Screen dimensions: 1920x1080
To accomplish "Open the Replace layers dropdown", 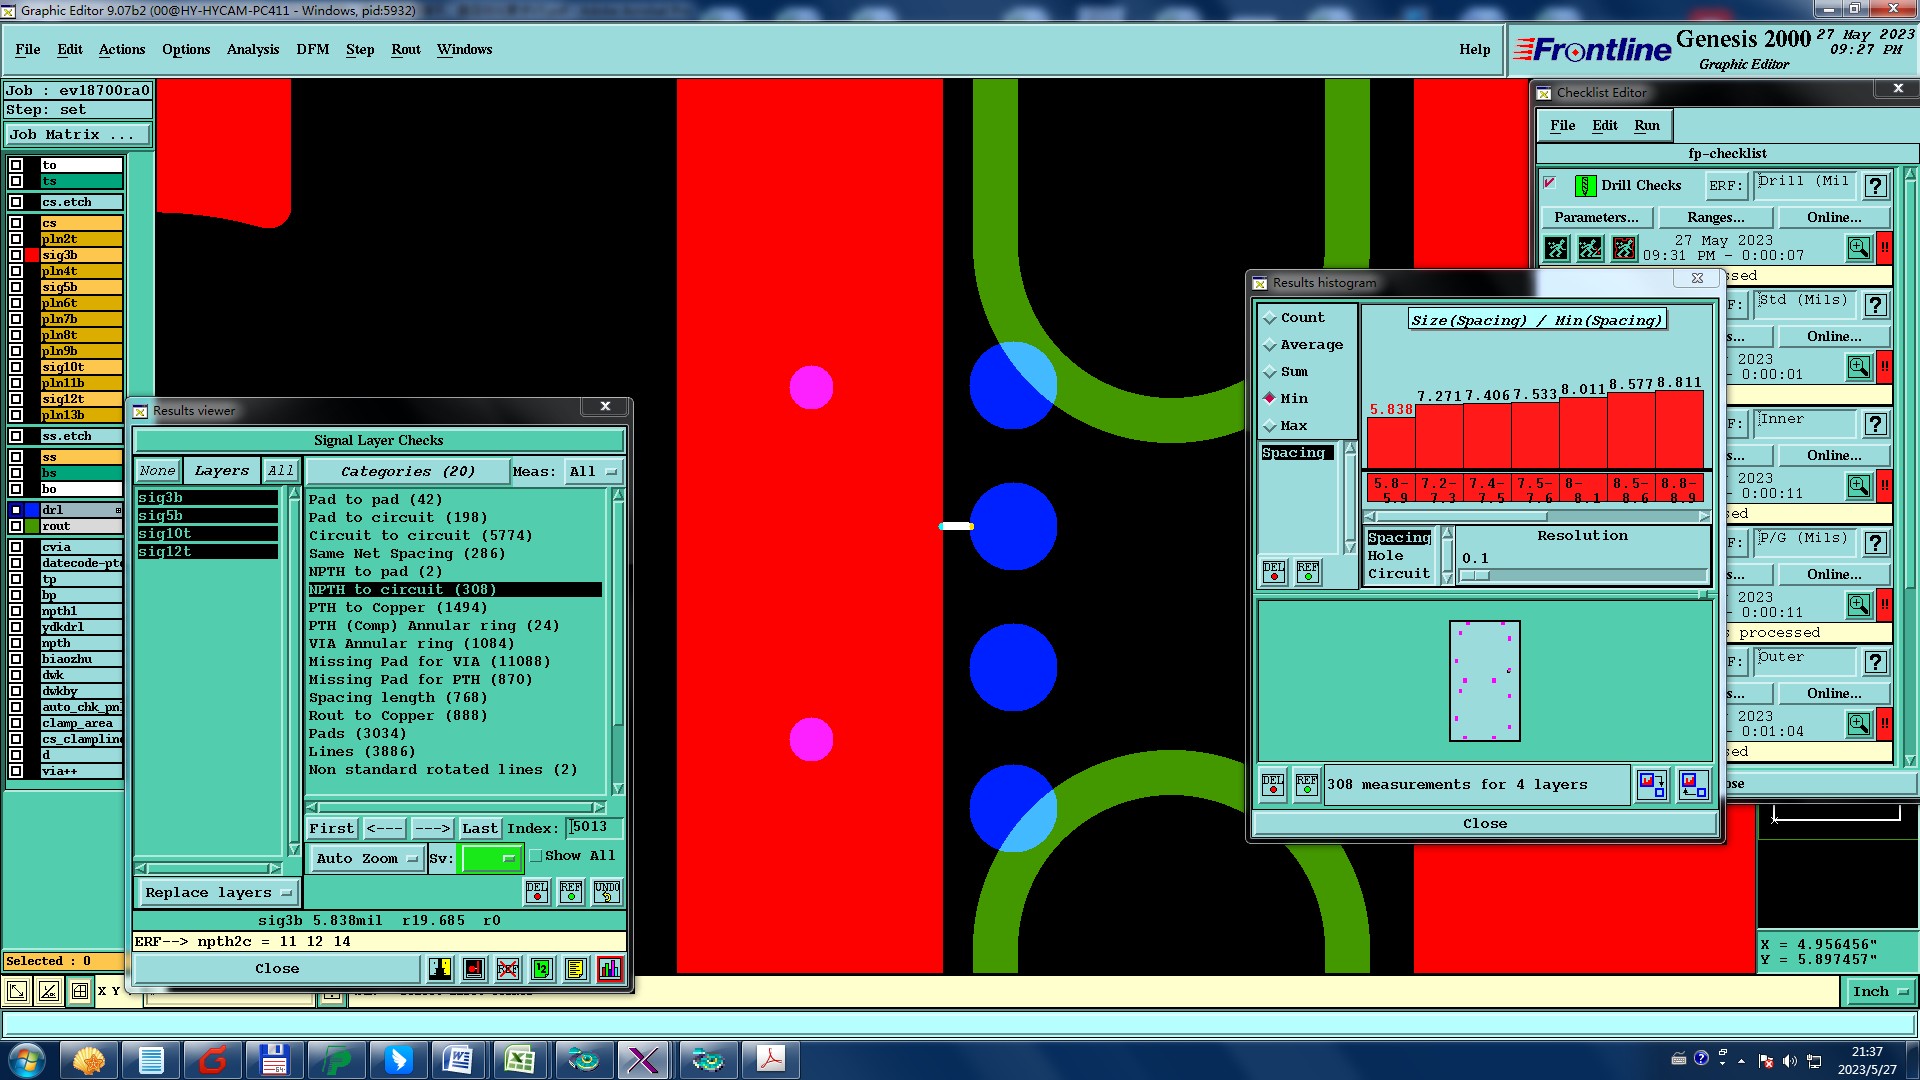I will (217, 893).
